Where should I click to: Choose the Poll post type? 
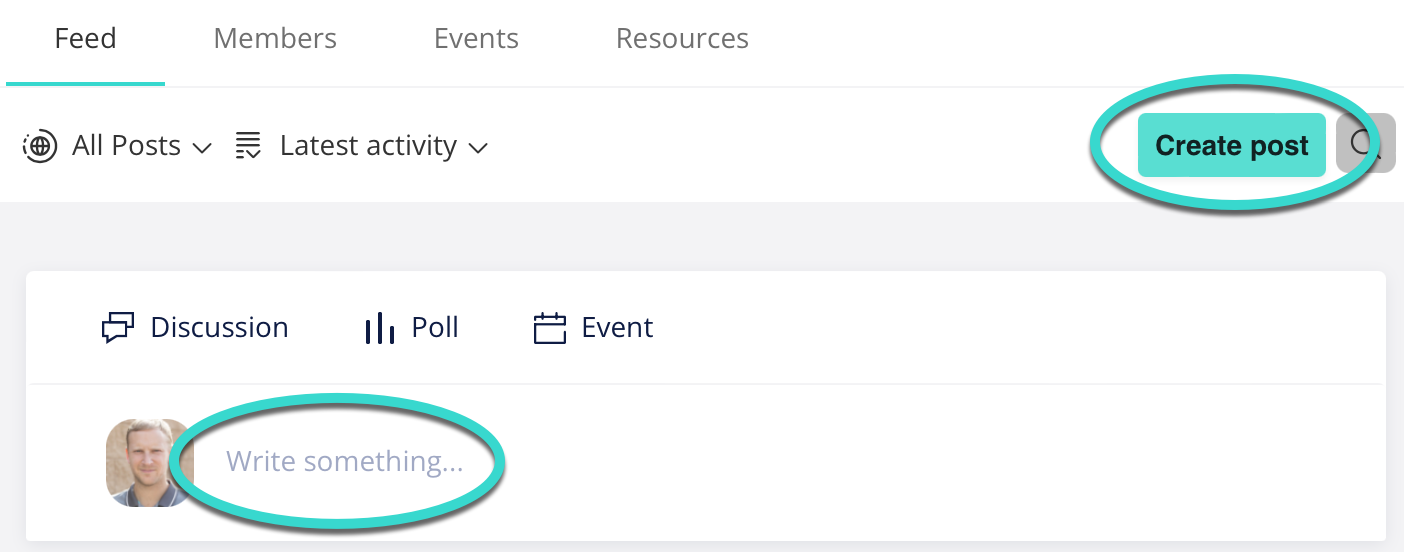coord(412,328)
